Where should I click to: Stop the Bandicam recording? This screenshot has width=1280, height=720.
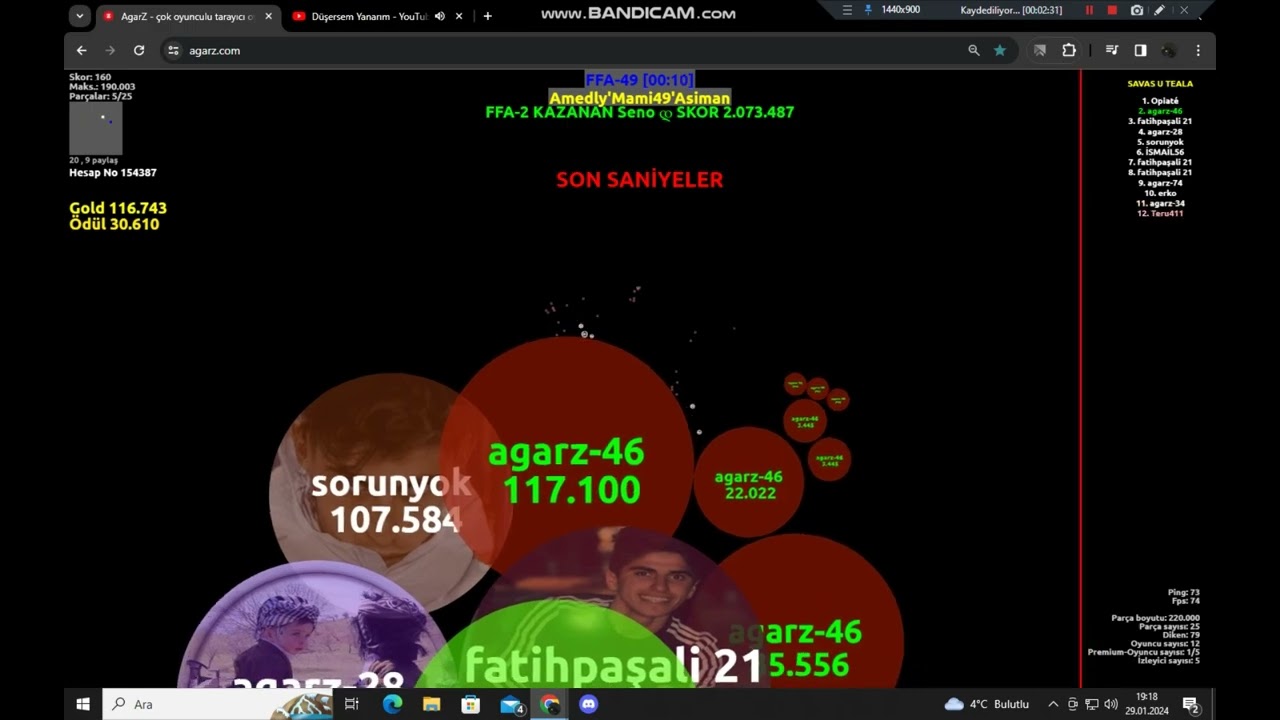pyautogui.click(x=1112, y=10)
